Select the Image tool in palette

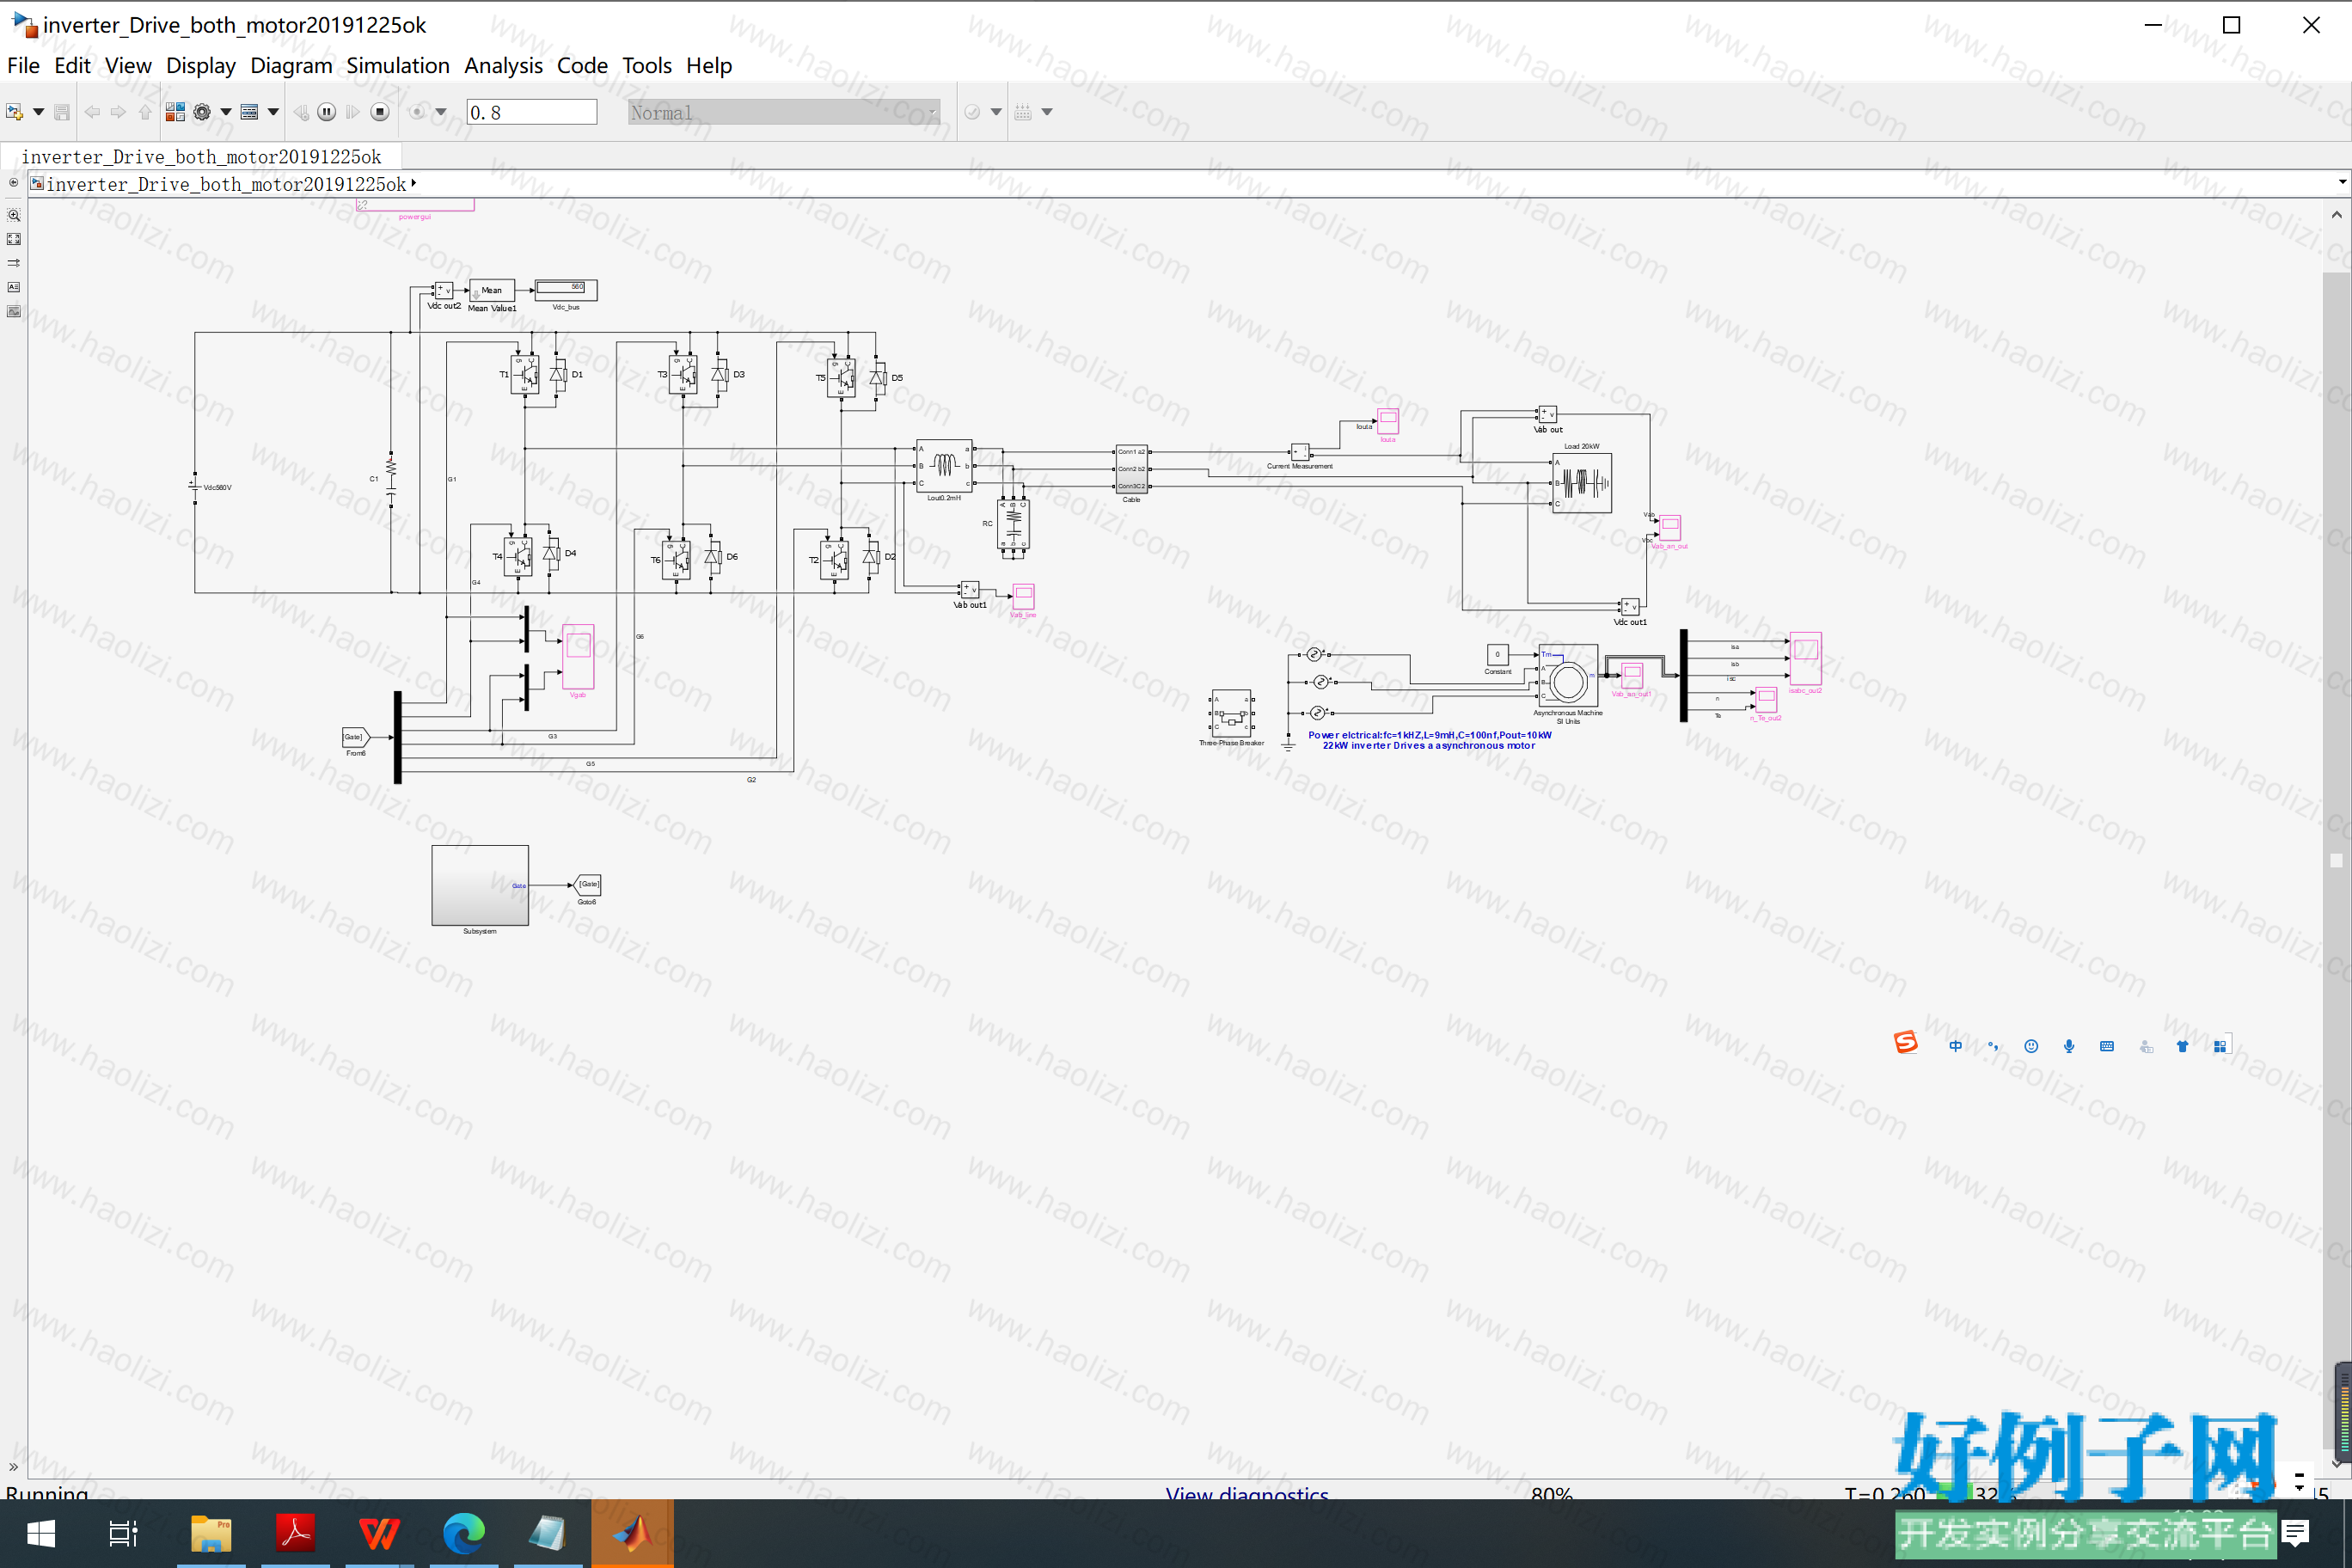(14, 311)
